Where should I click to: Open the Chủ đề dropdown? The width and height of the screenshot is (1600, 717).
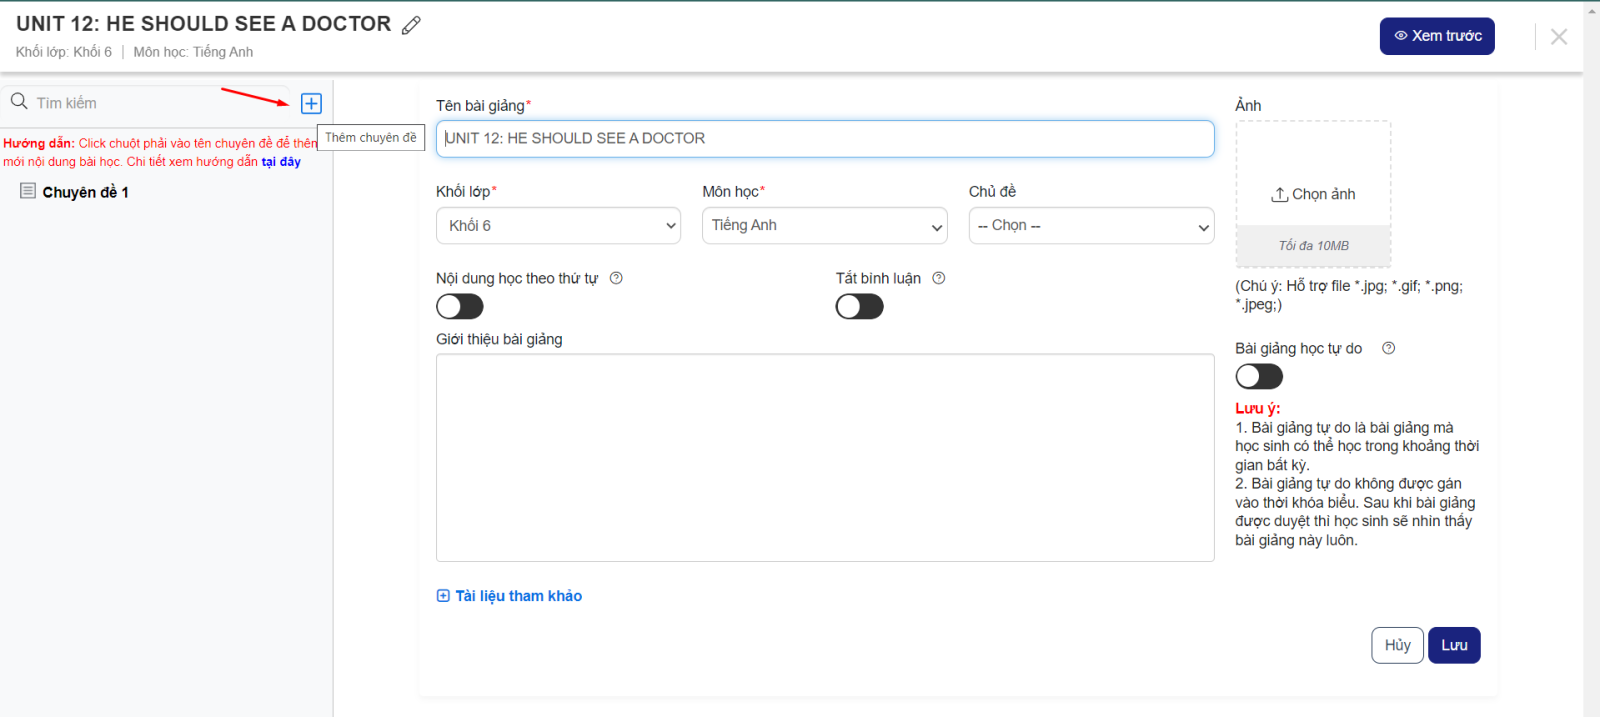[x=1091, y=226]
